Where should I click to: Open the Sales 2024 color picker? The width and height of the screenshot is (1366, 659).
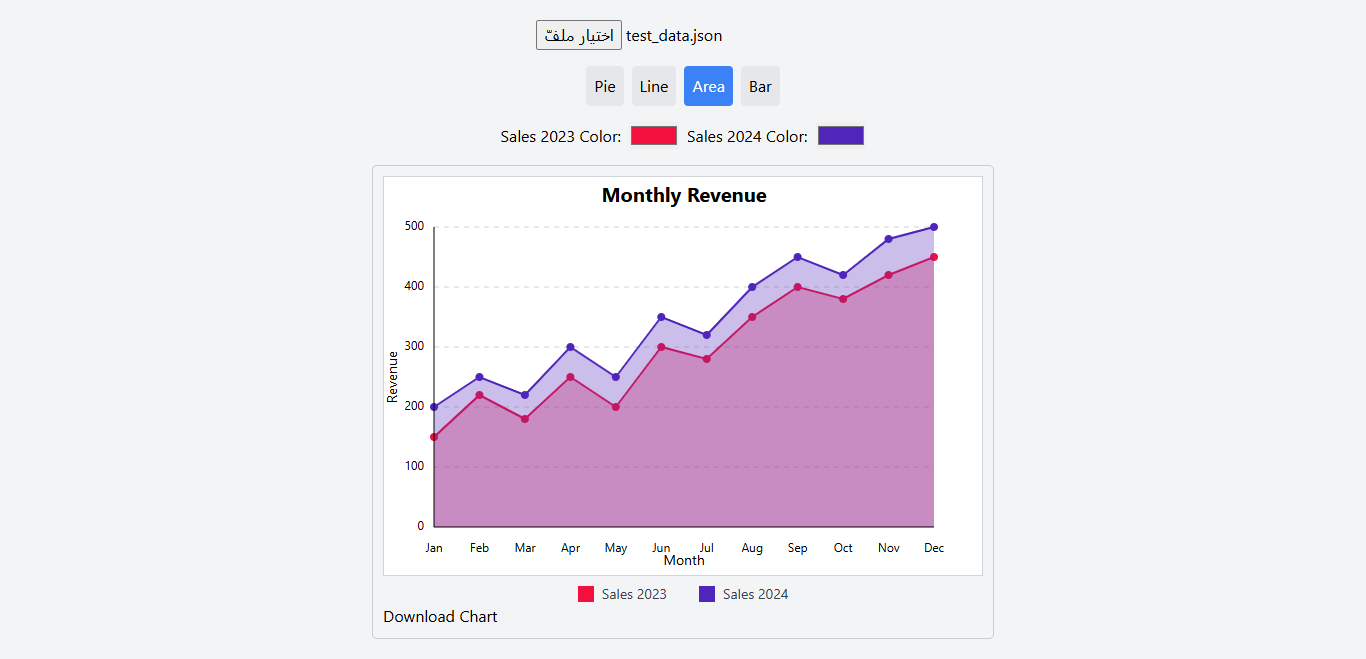[x=840, y=136]
